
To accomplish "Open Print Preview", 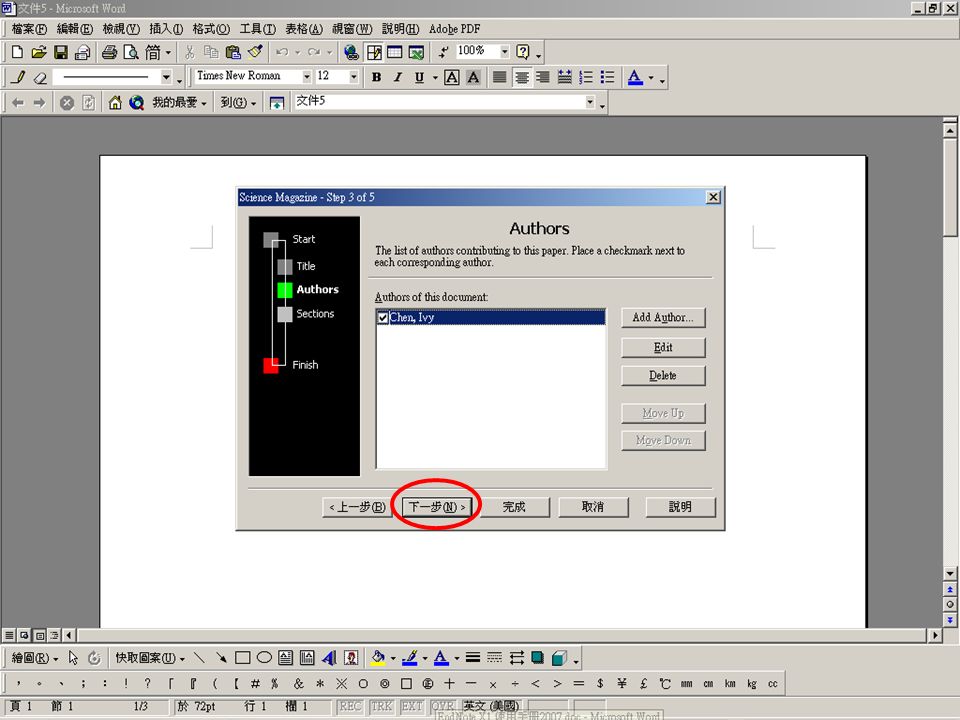I will pos(131,53).
